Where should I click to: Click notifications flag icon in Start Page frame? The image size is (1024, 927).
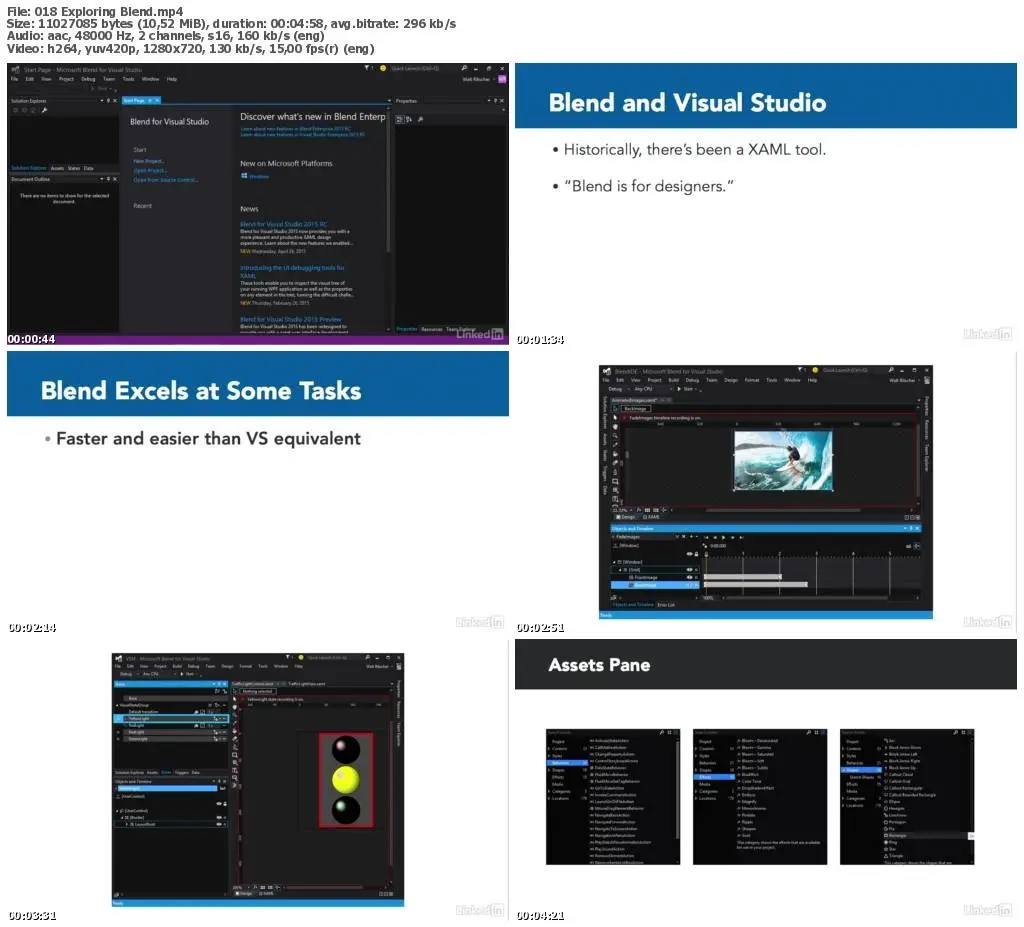pyautogui.click(x=368, y=68)
